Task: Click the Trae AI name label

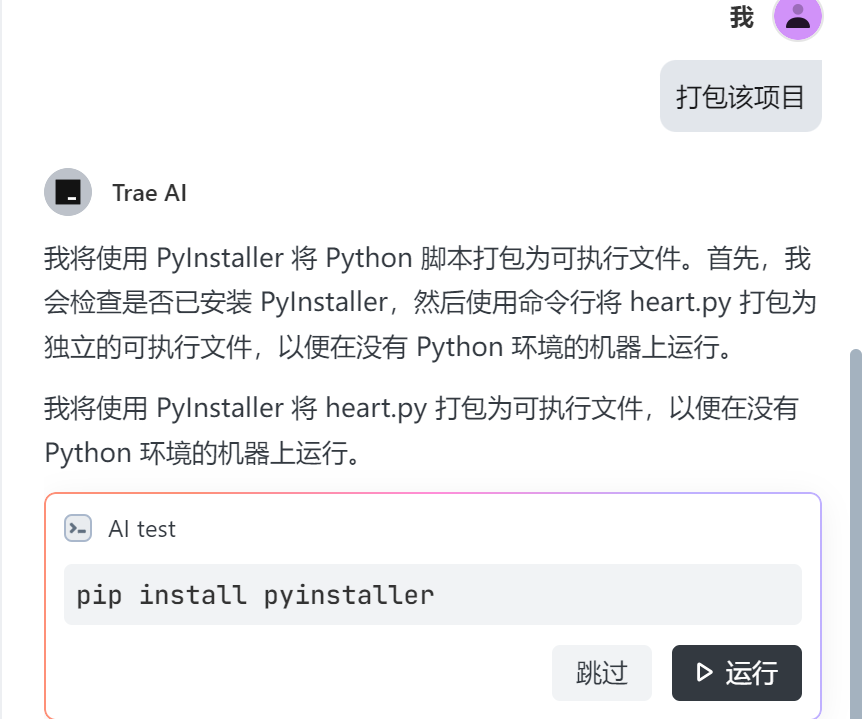Action: 148,192
